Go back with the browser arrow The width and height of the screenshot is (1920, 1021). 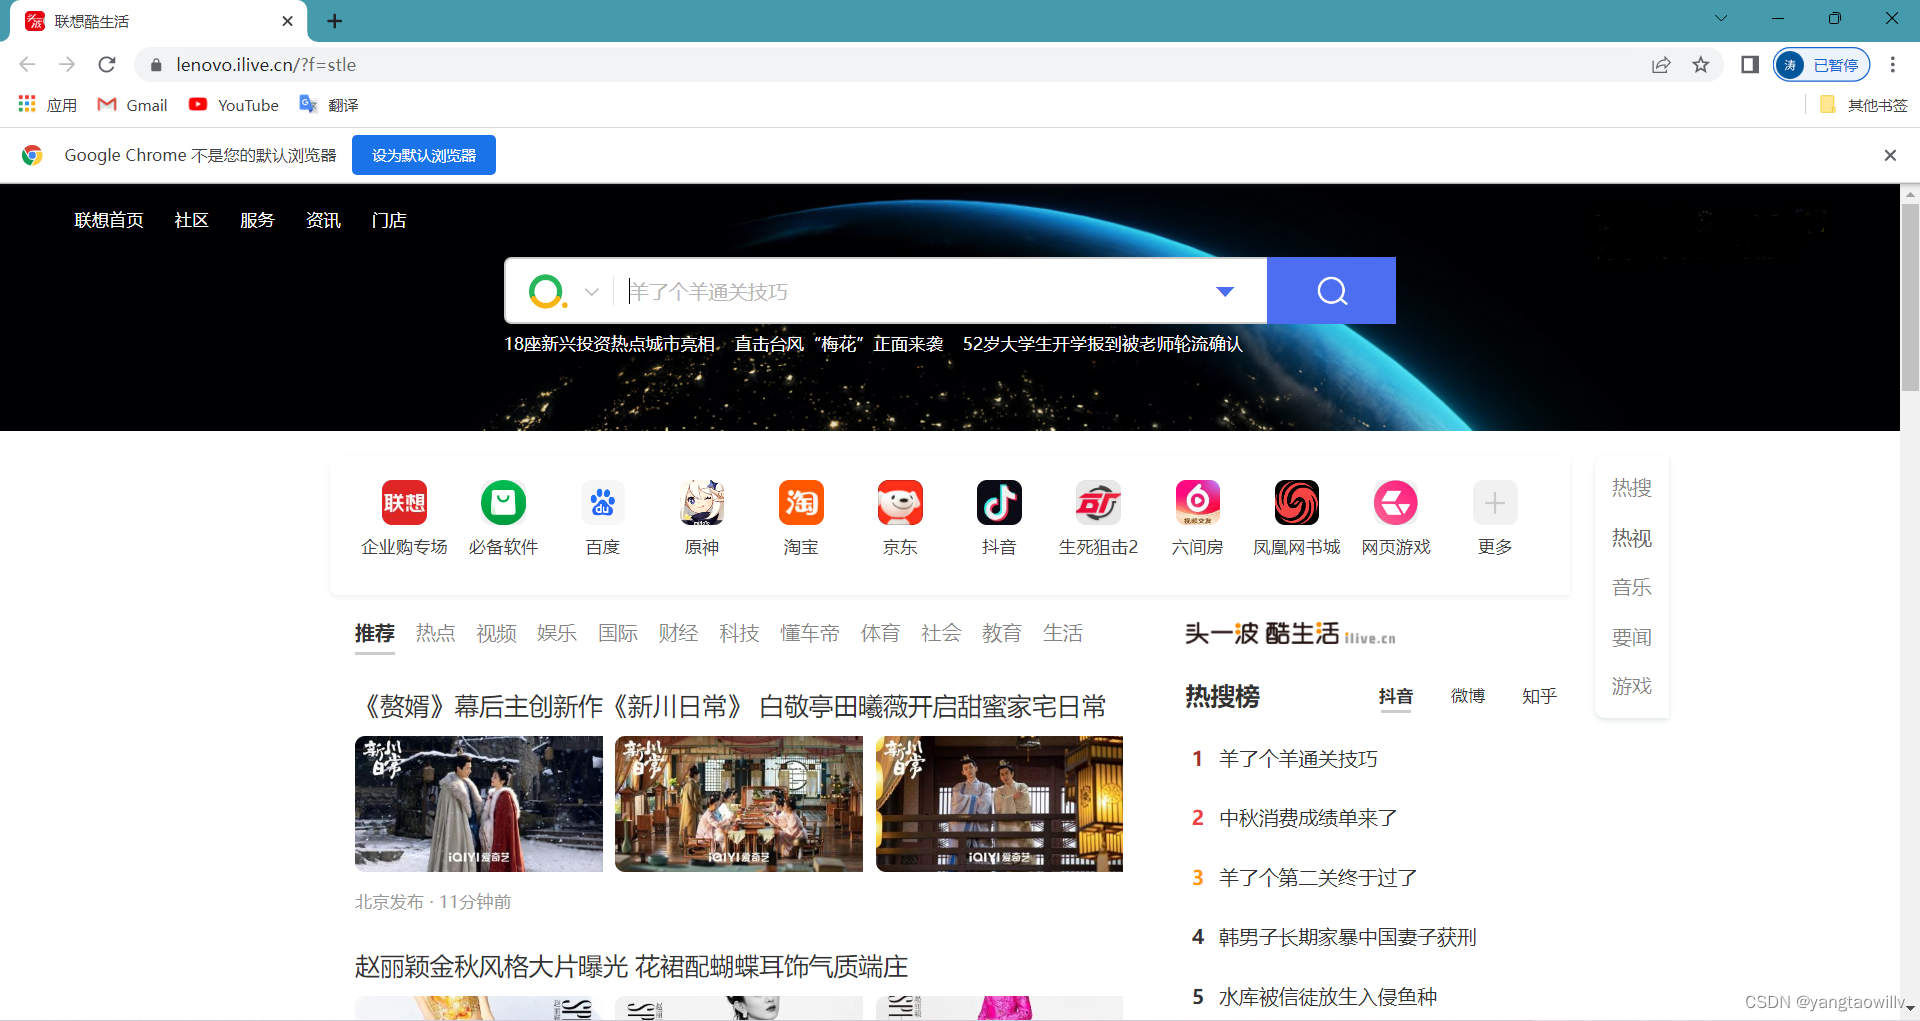tap(27, 65)
